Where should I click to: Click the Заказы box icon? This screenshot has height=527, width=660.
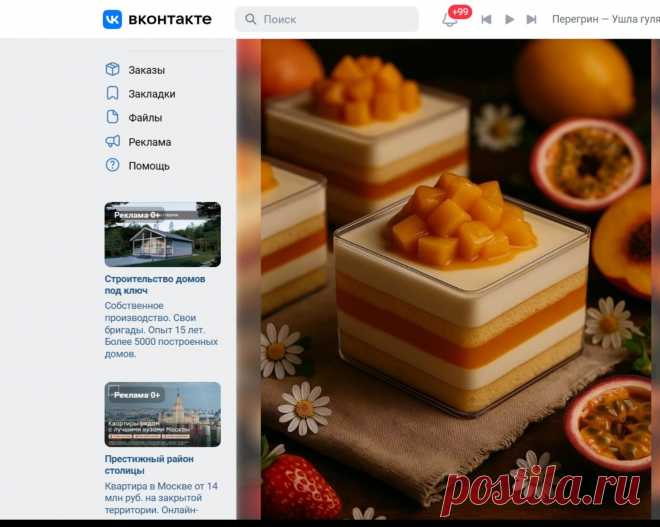[x=112, y=69]
